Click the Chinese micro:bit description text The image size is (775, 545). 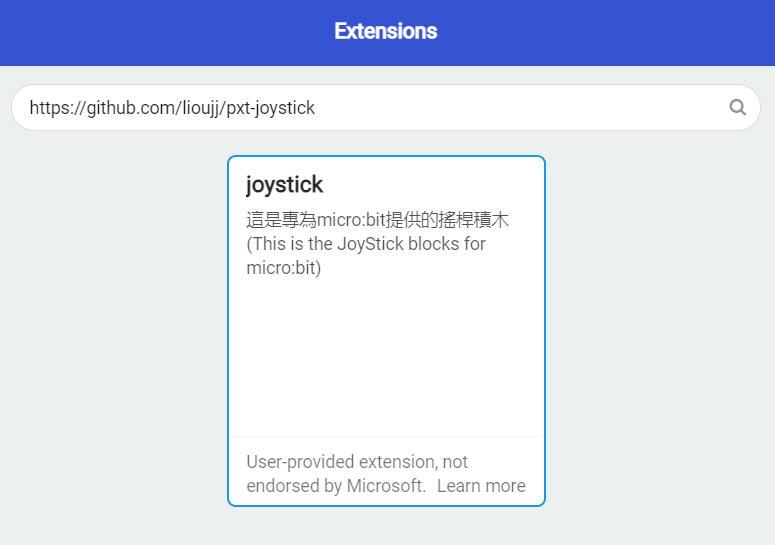click(x=377, y=220)
